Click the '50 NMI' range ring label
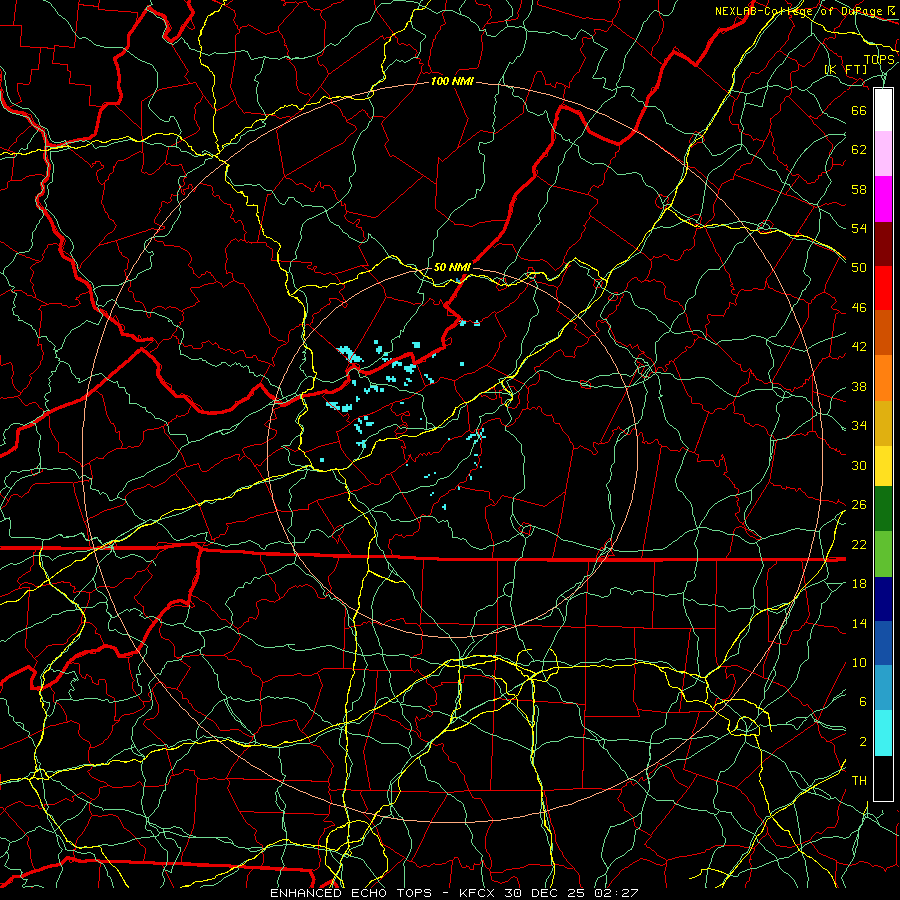This screenshot has width=900, height=900. click(x=452, y=267)
